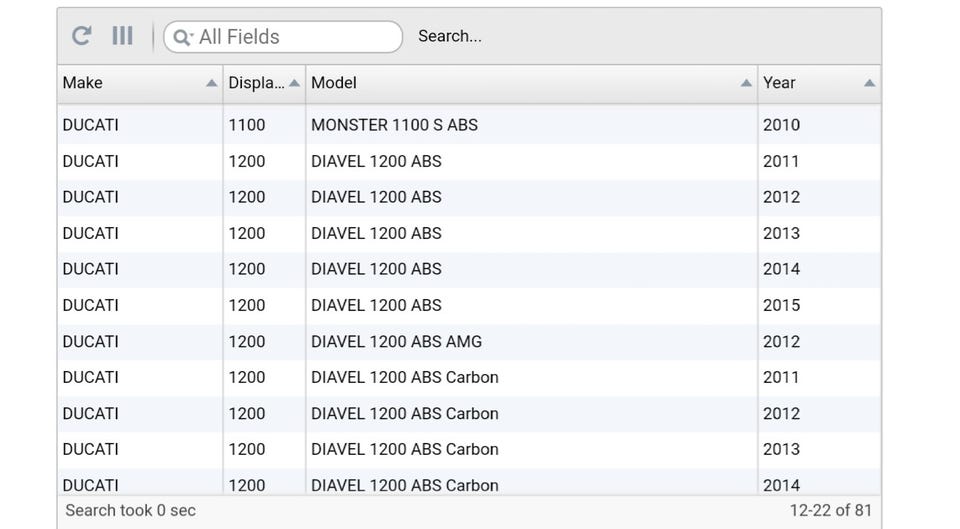
Task: Sort by Make using its arrow
Action: [x=211, y=83]
